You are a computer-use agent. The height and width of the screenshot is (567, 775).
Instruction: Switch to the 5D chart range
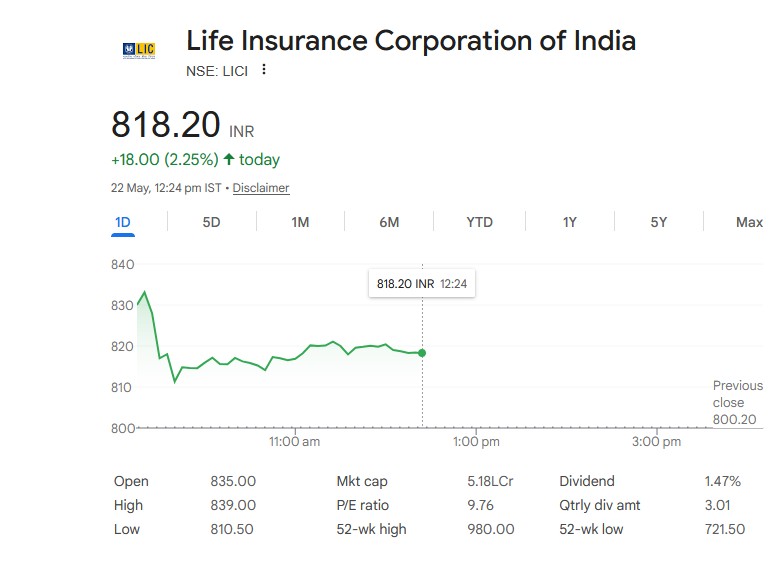[211, 222]
